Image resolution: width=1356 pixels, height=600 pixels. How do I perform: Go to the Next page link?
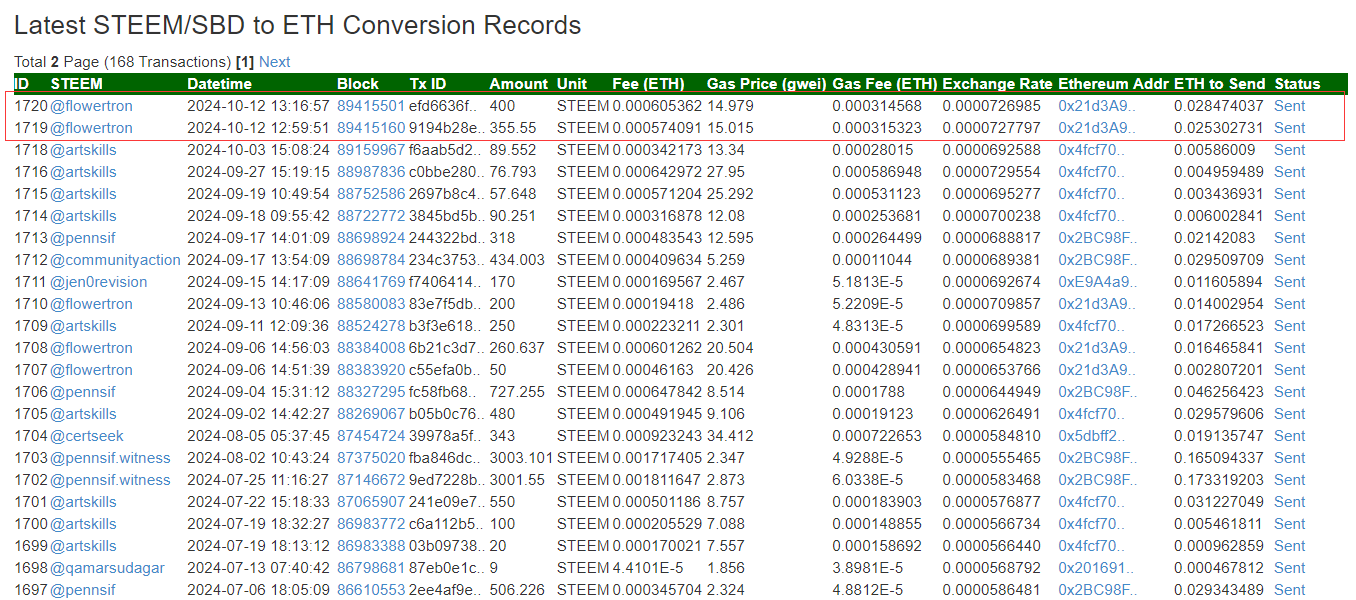coord(274,62)
